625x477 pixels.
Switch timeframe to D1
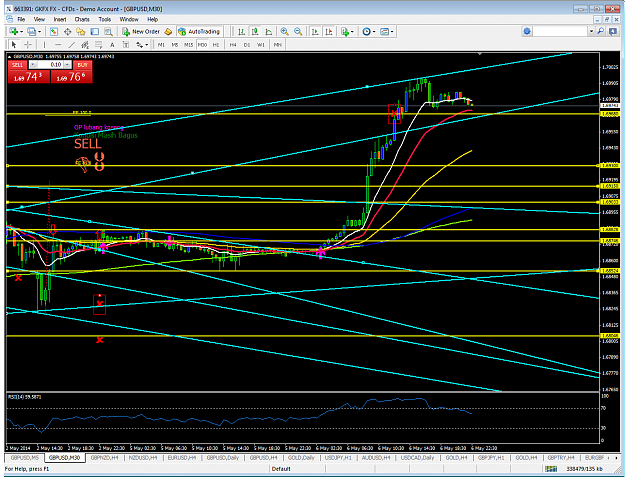pyautogui.click(x=247, y=45)
